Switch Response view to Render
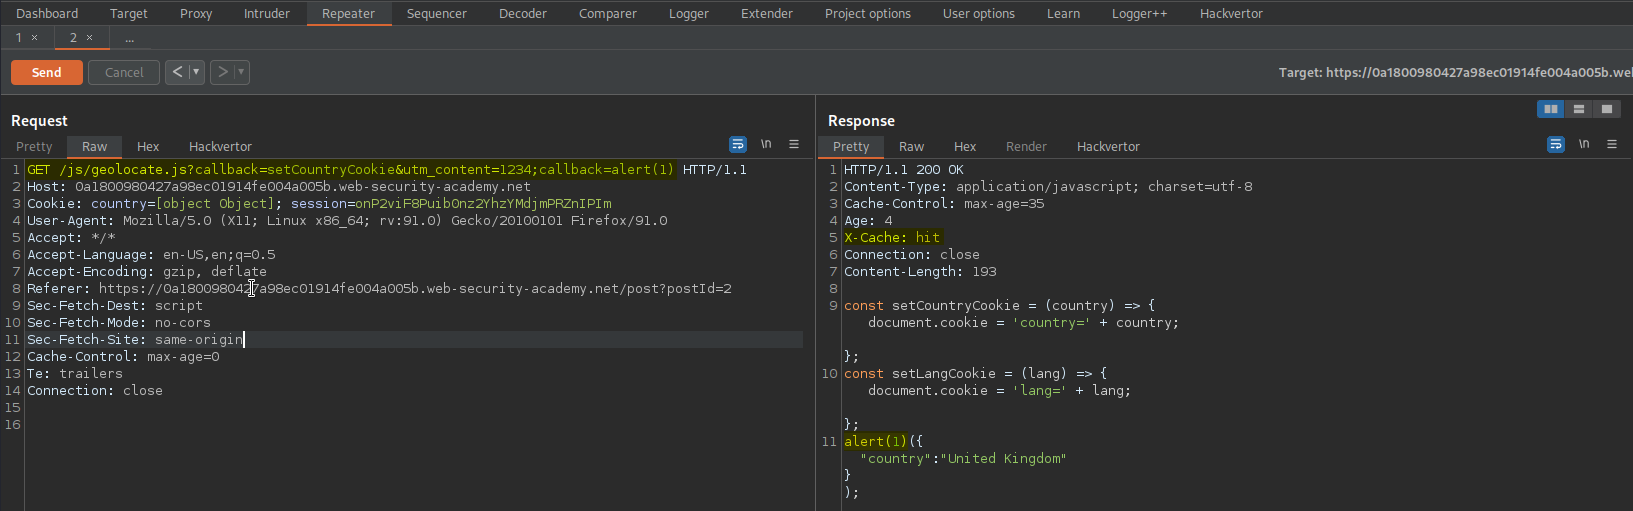This screenshot has width=1633, height=511. (1026, 146)
